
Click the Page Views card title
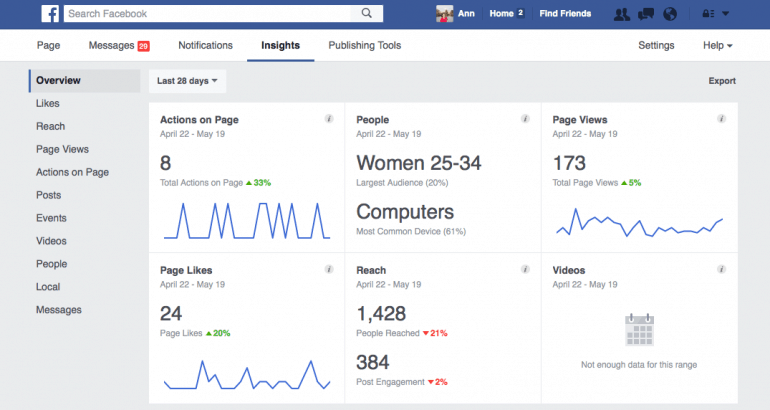coord(580,120)
